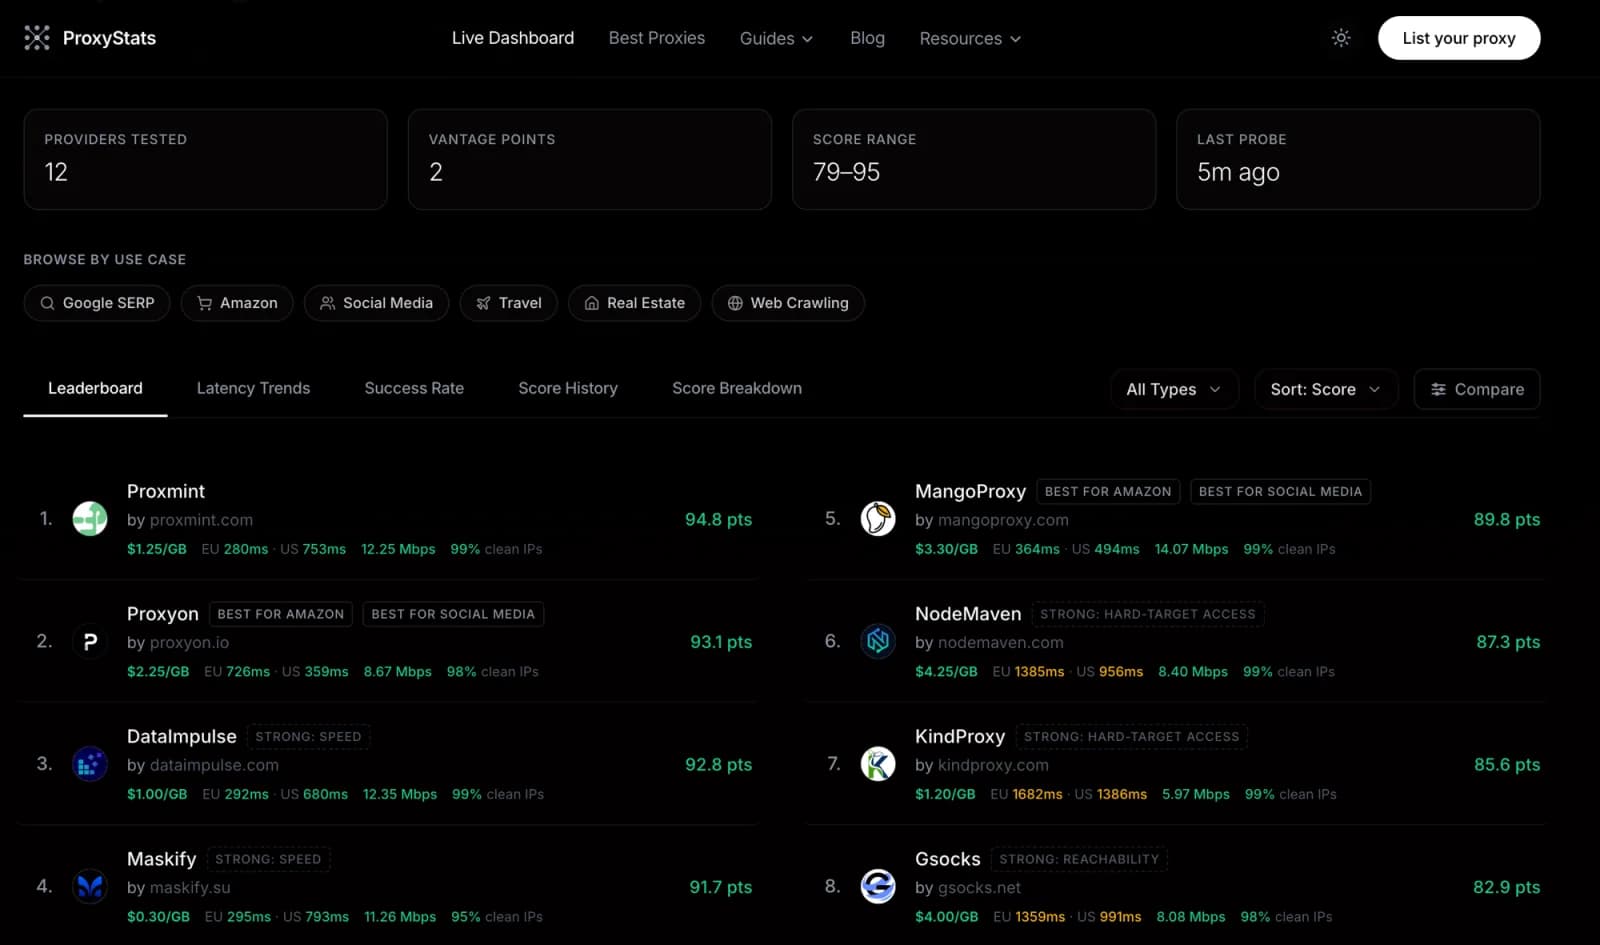Click the KindProxy provider logo
Screen dimensions: 1600x945
point(878,764)
